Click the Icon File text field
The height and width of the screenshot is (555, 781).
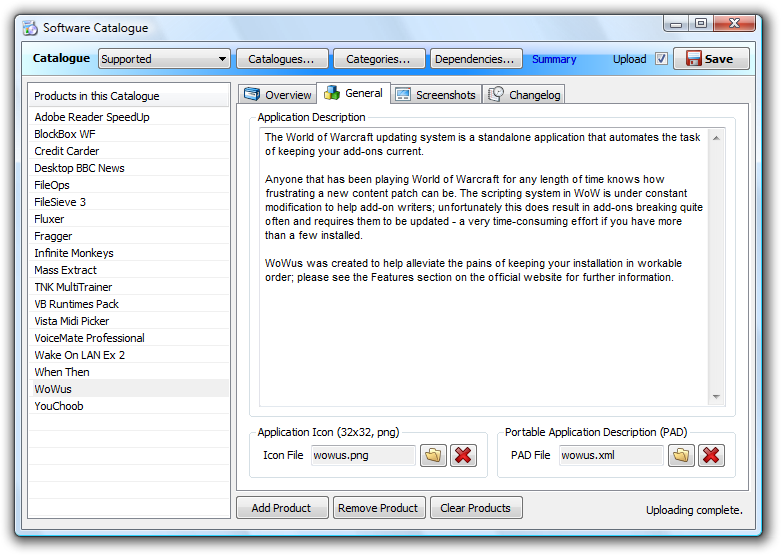coord(363,456)
